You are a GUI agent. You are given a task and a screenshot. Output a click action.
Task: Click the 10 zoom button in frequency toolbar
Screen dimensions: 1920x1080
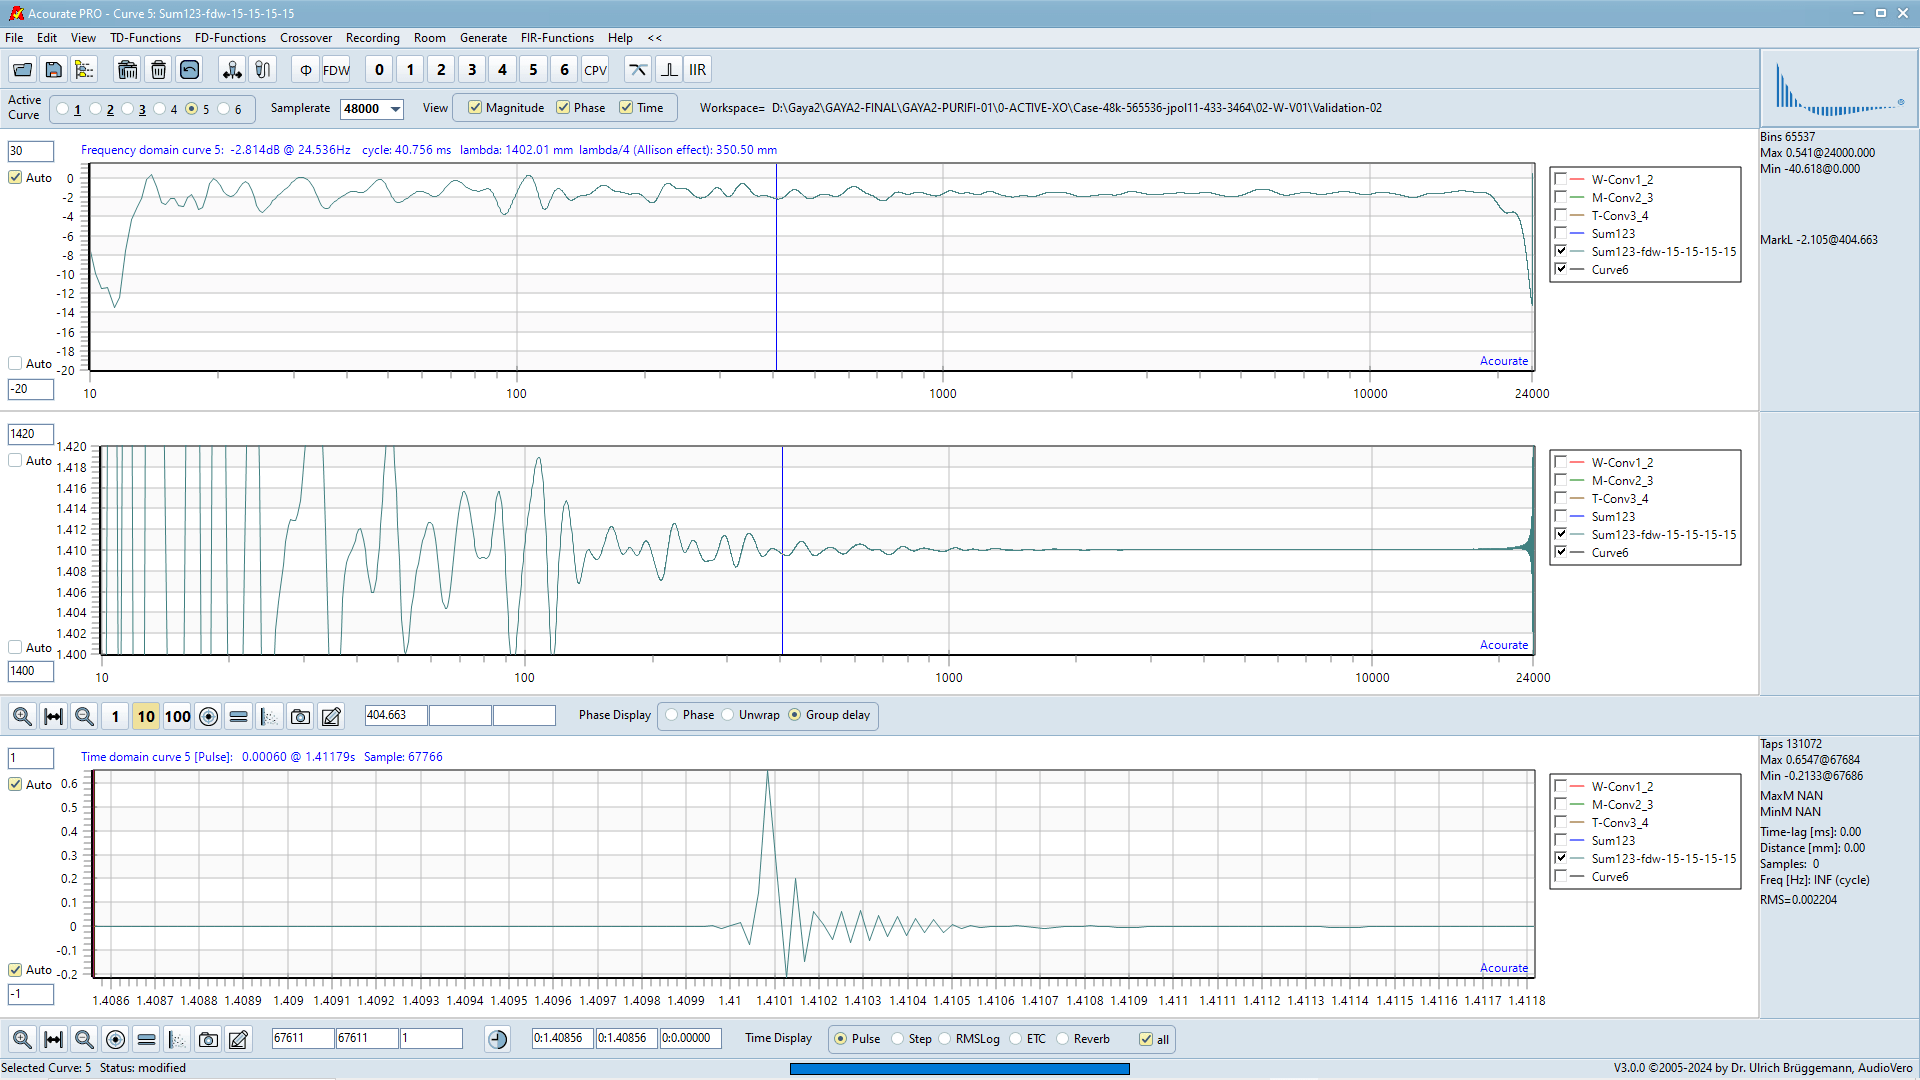[x=146, y=716]
